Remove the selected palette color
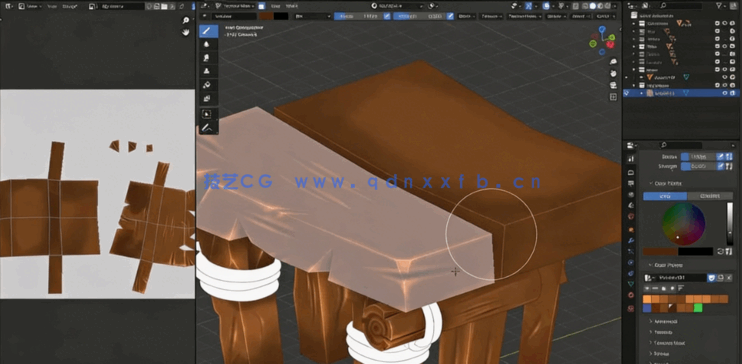The height and width of the screenshot is (364, 742). click(x=655, y=288)
